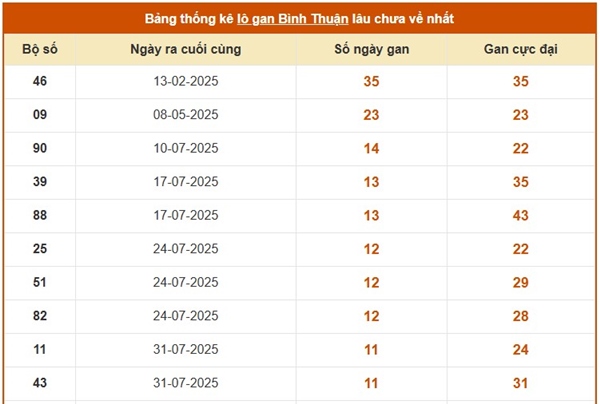The height and width of the screenshot is (404, 600).
Task: Click number 90 in the Bộ số column
Action: [x=40, y=149]
